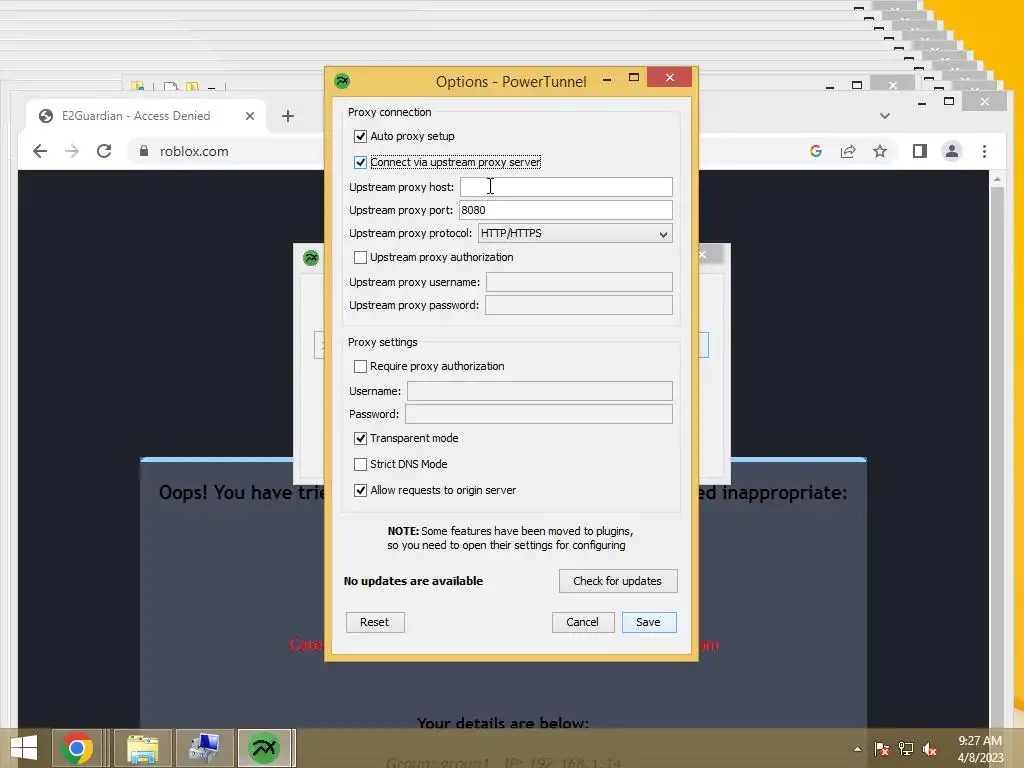
Task: Open the computer icon on taskbar
Action: coord(204,748)
